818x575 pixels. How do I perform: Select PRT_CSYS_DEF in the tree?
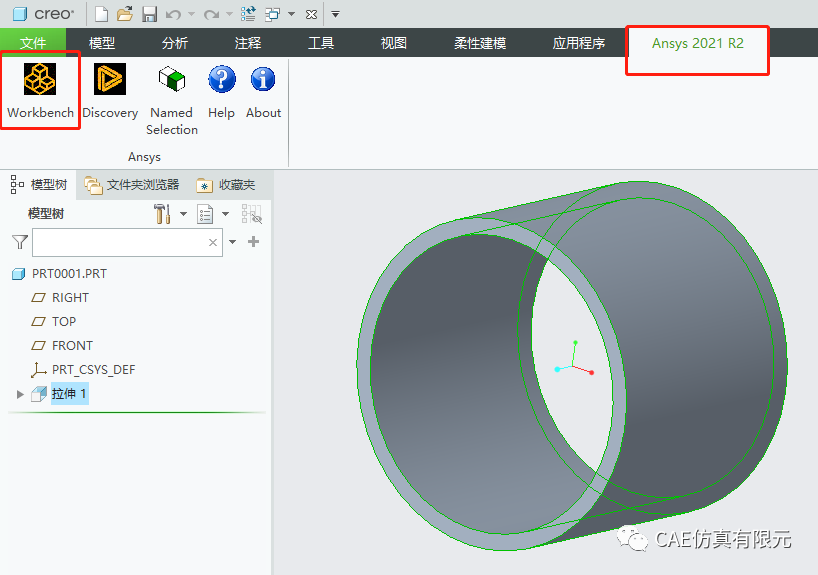pos(93,370)
